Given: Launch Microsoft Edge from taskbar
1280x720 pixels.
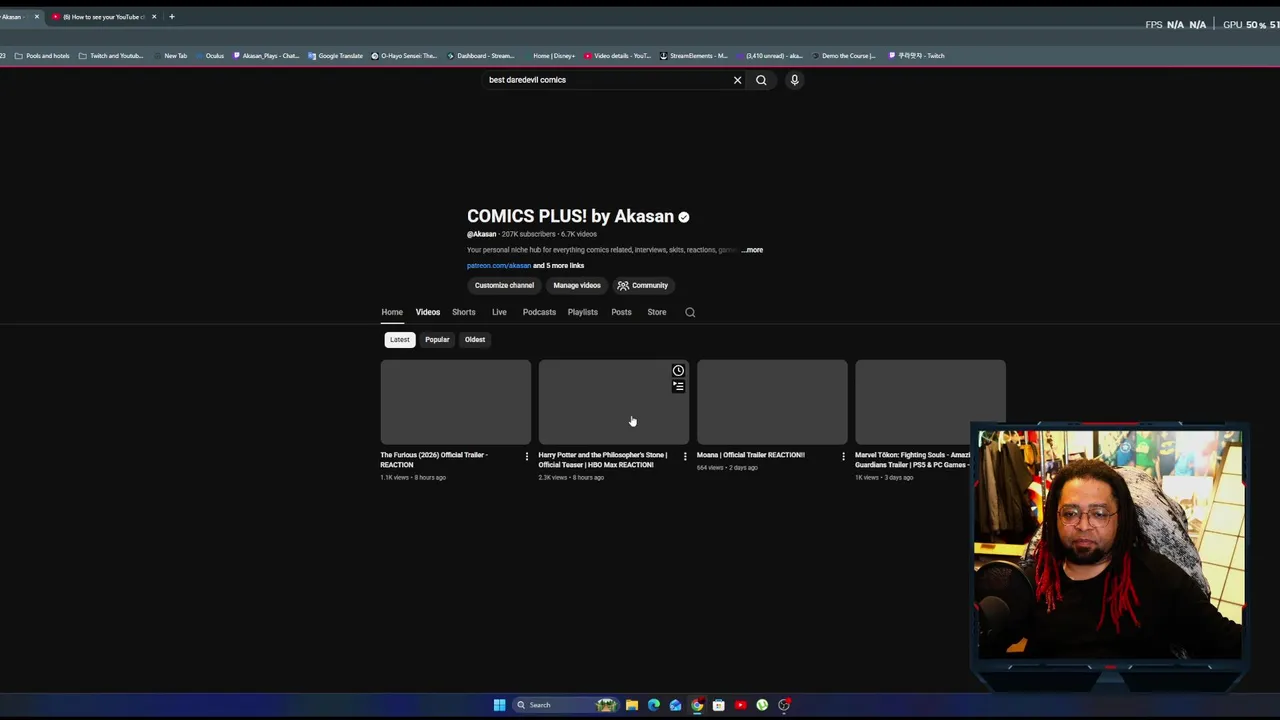Looking at the screenshot, I should (654, 705).
